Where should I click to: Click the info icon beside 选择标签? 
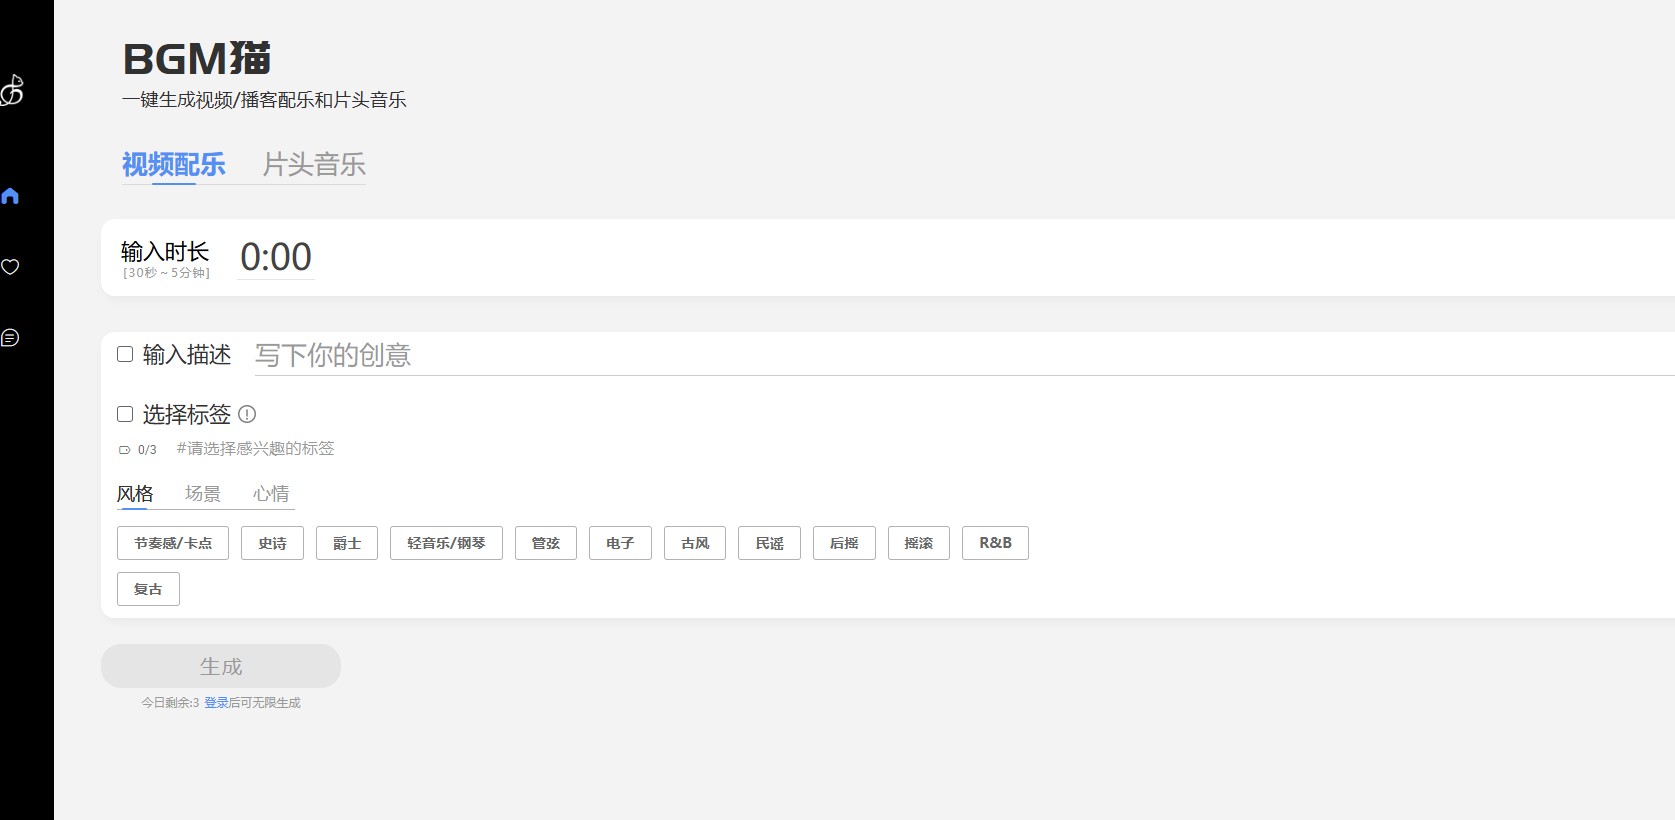[x=247, y=414]
